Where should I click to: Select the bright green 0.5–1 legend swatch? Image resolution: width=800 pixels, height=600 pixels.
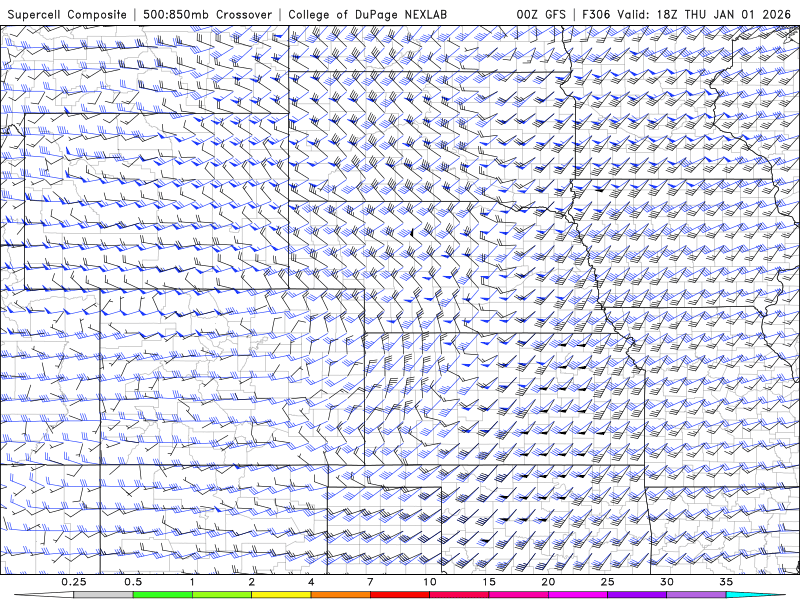tap(162, 595)
